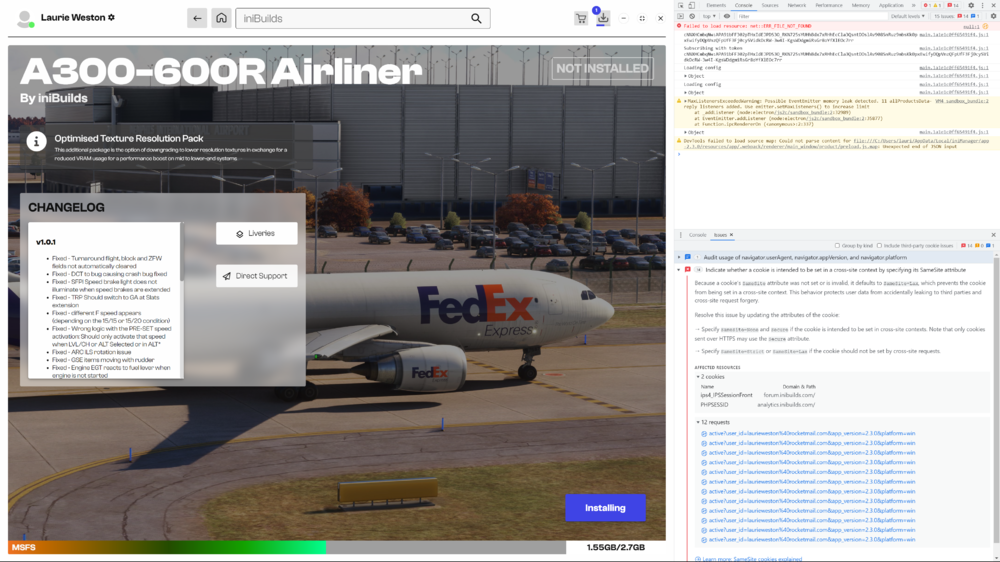This screenshot has width=1000, height=562.
Task: Click the NOT INSTALLED status badge
Action: tap(602, 68)
